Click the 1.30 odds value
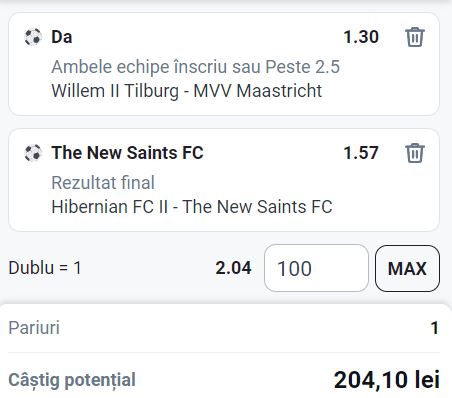Screen dimensions: 452x398 361,37
